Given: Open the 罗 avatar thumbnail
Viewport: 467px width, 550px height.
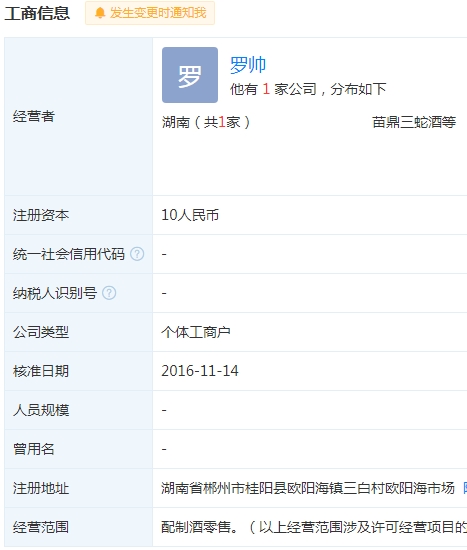Looking at the screenshot, I should (x=190, y=75).
